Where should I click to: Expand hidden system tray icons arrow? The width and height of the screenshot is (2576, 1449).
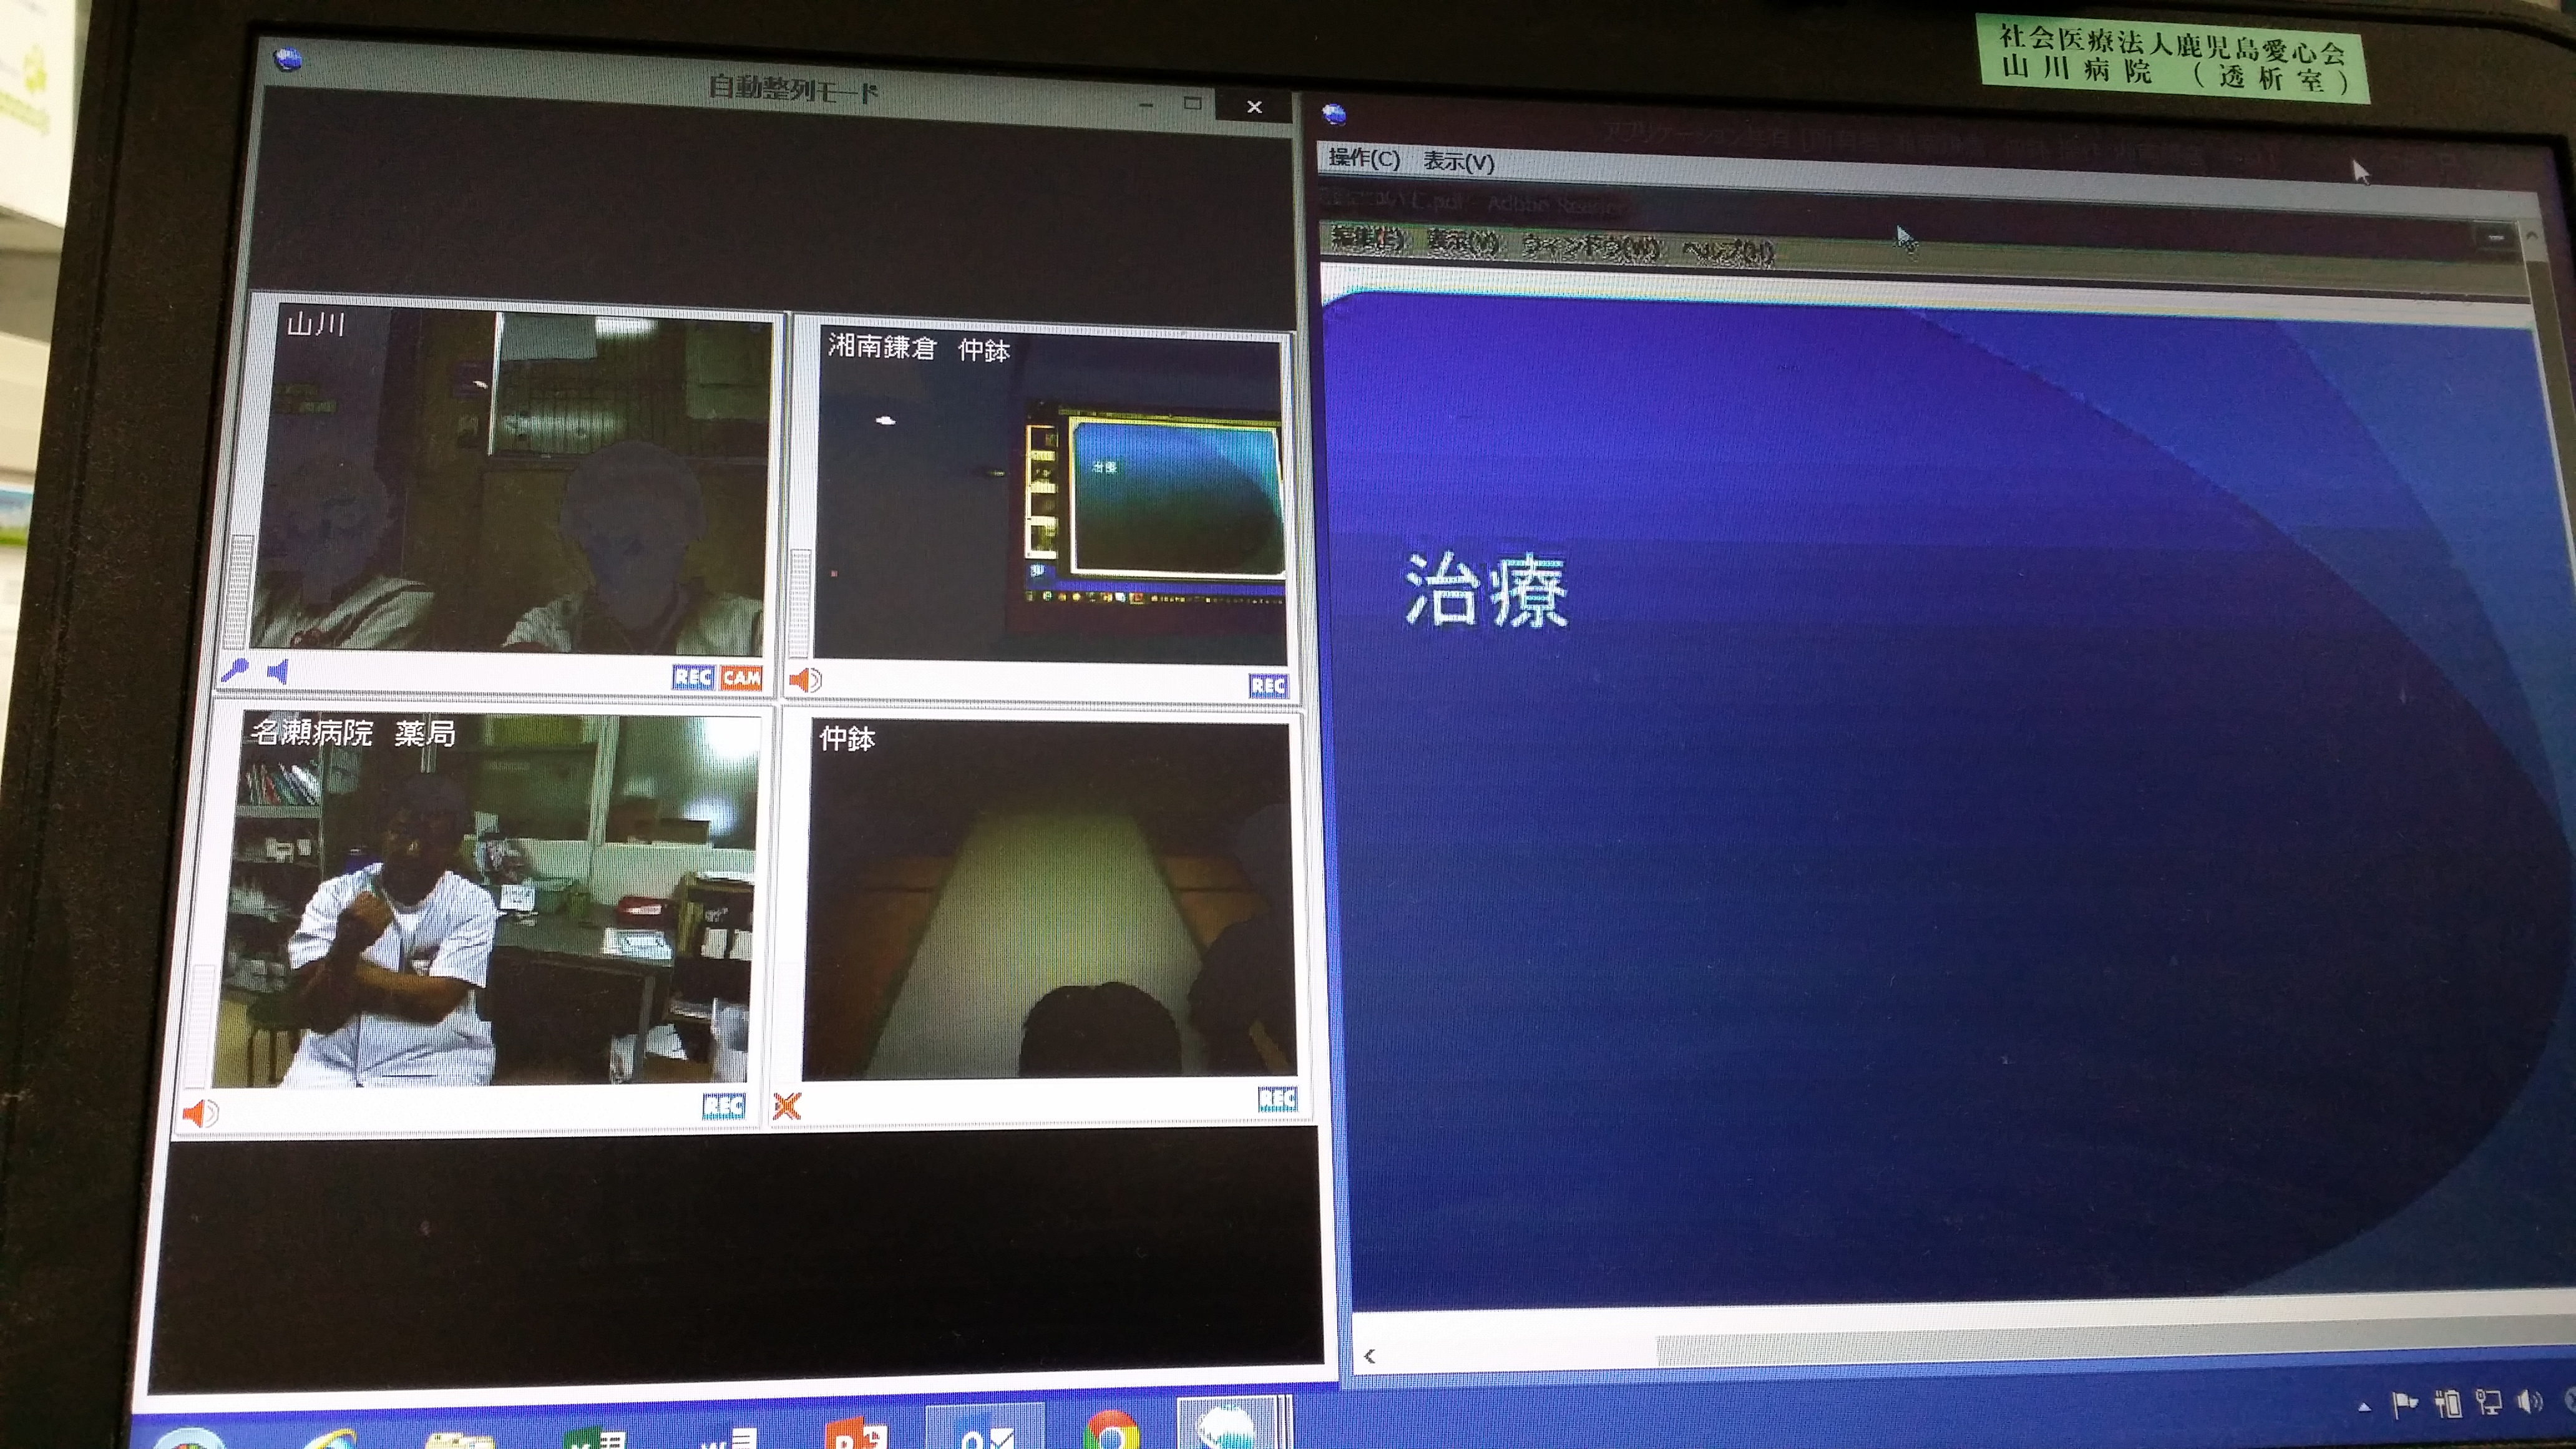coord(2364,1407)
